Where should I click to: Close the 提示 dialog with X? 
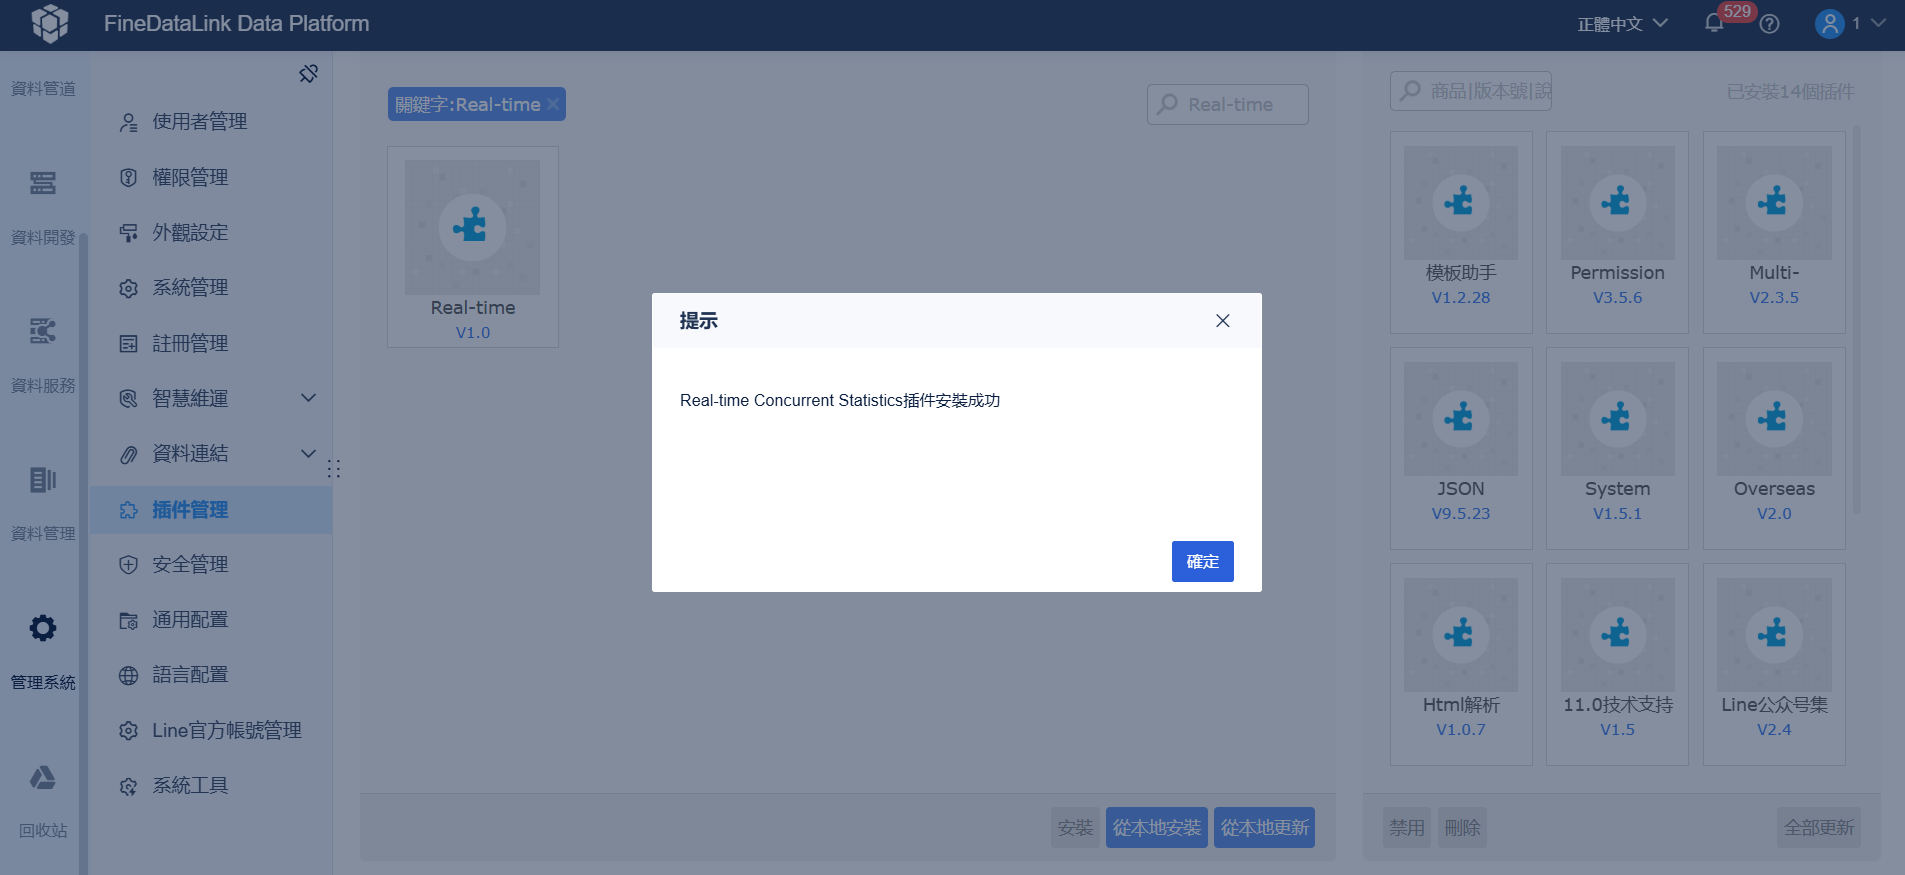1222,321
